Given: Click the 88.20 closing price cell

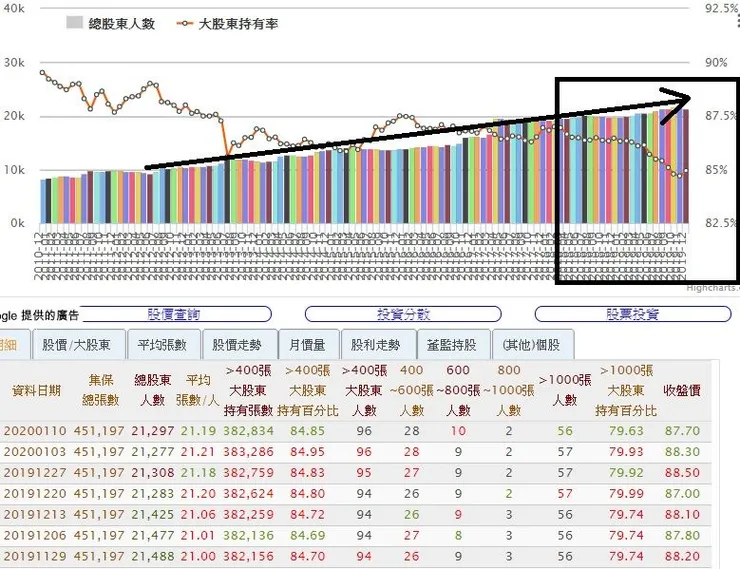Looking at the screenshot, I should 682,556.
